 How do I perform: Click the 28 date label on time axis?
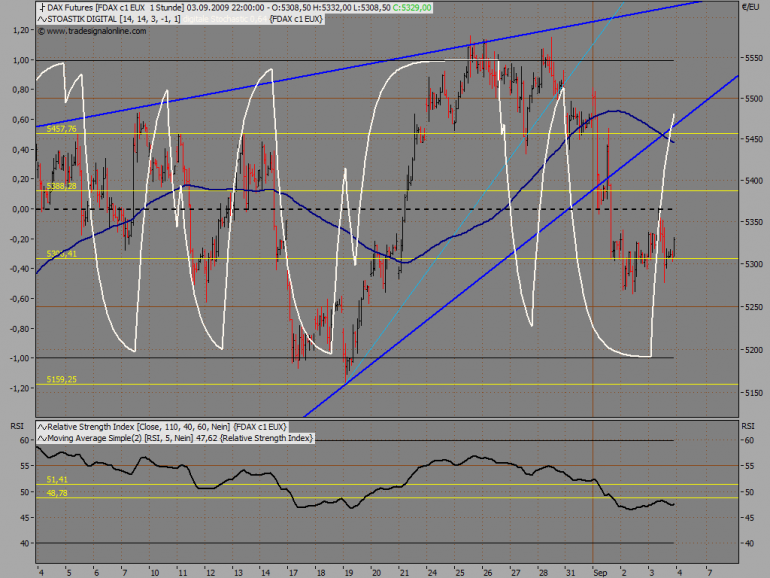543,573
